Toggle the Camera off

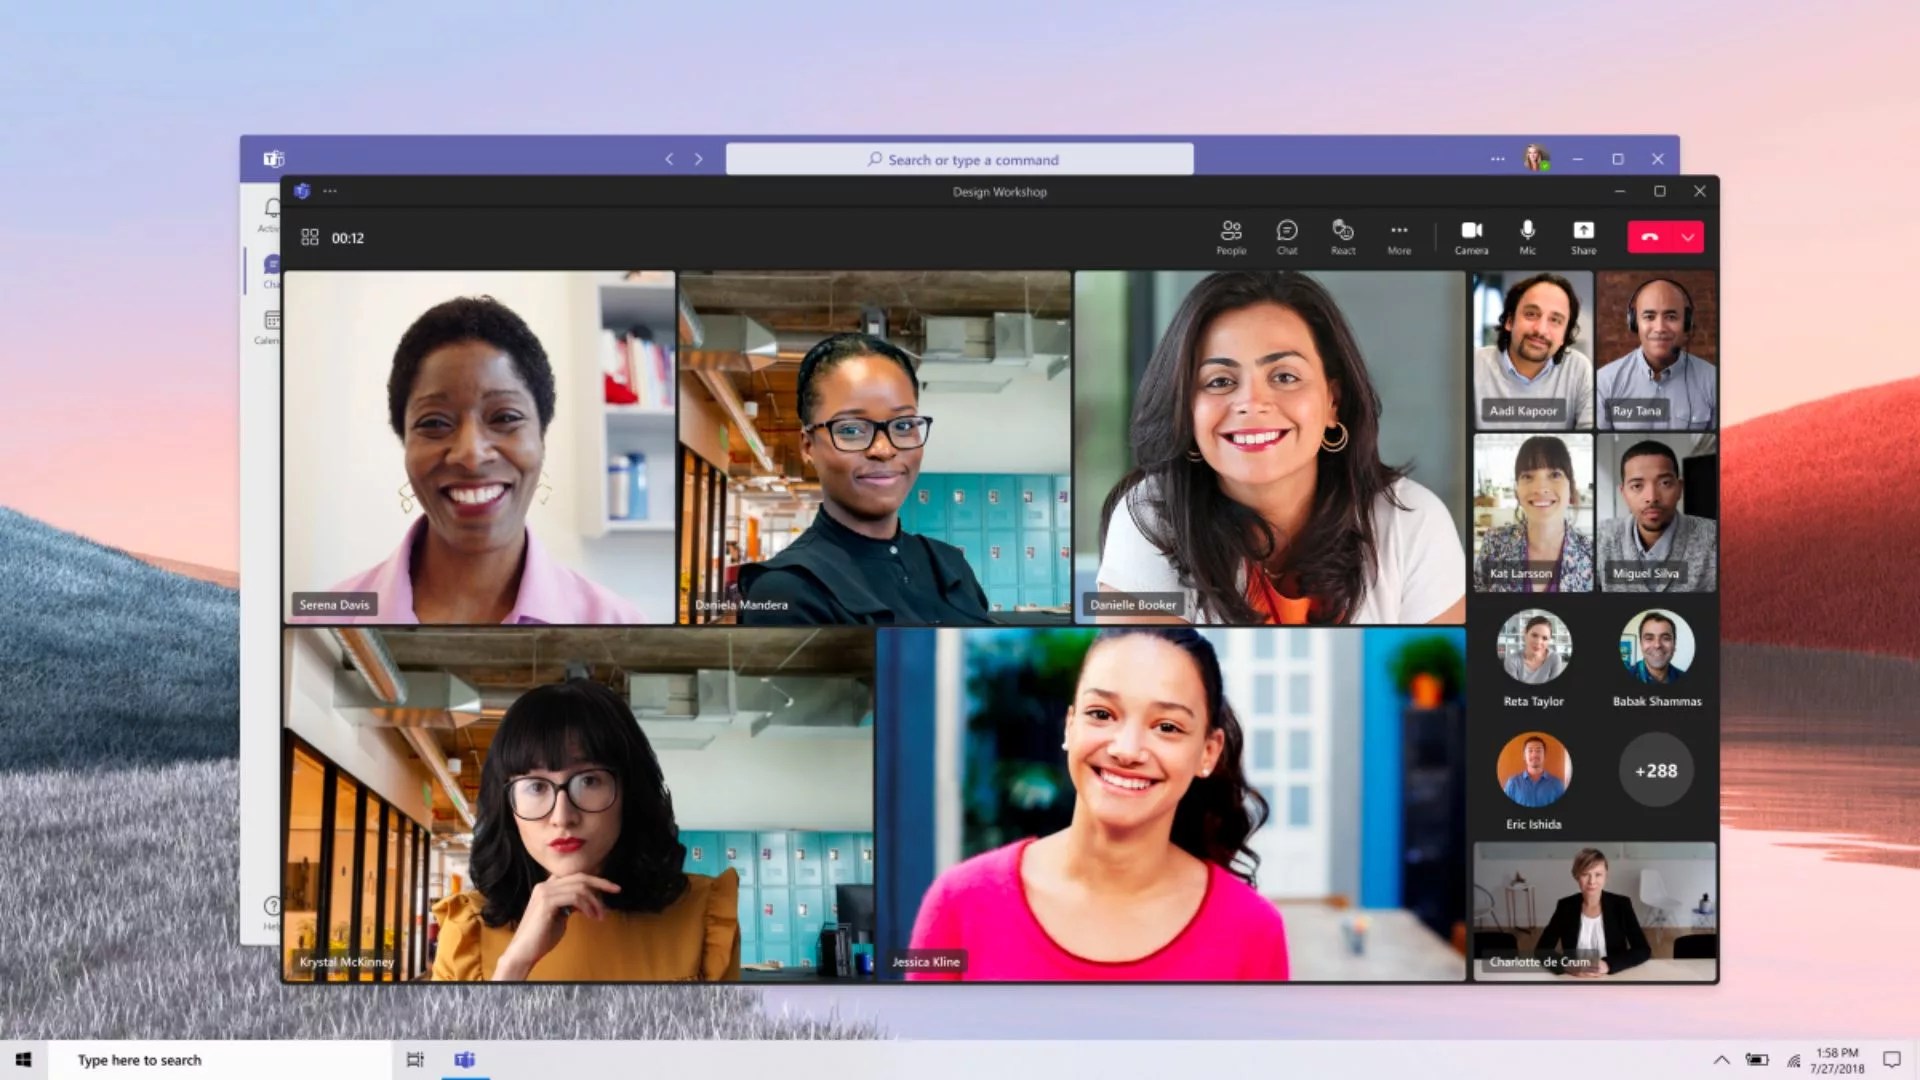[1471, 237]
